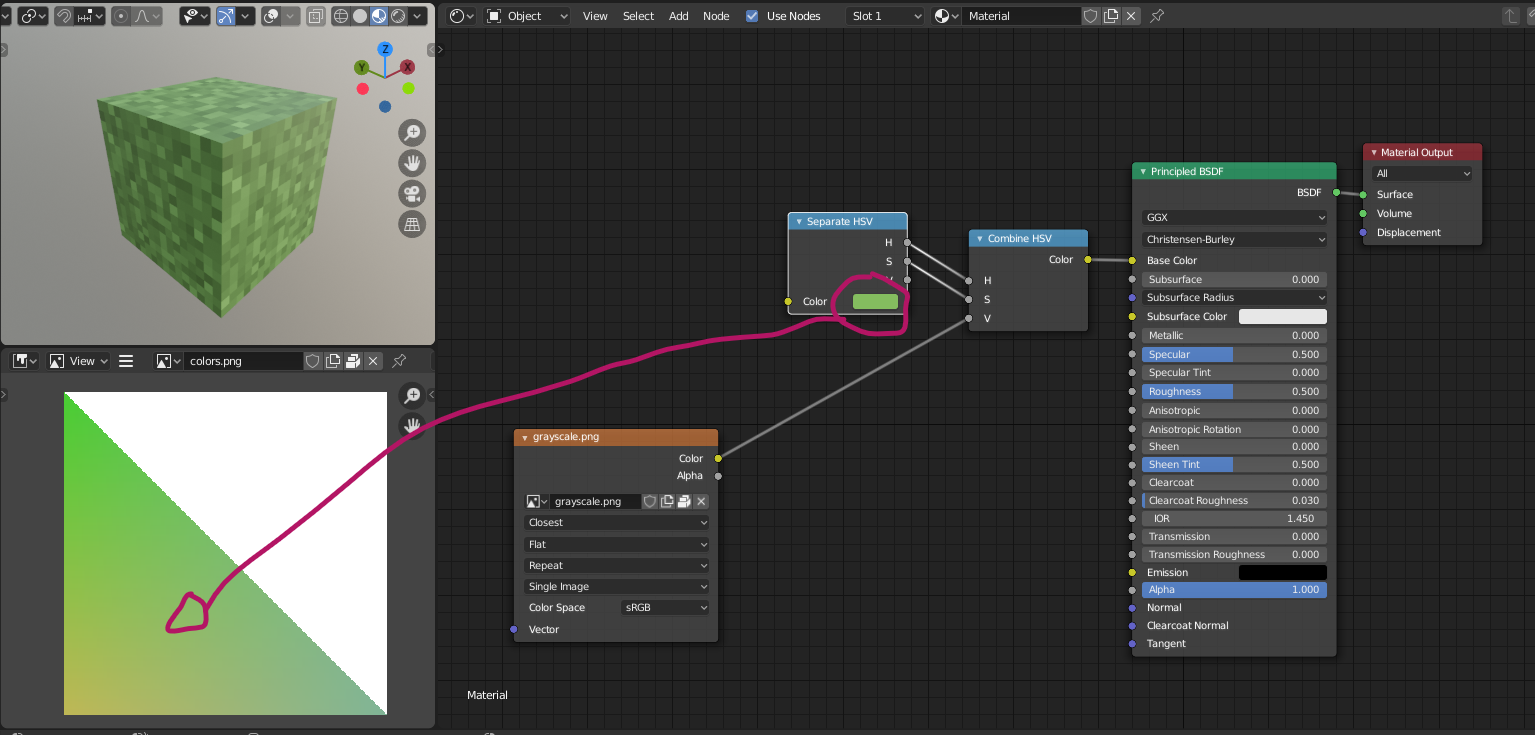This screenshot has width=1535, height=735.
Task: Open the image editor View mode dropdown
Action: pos(77,361)
